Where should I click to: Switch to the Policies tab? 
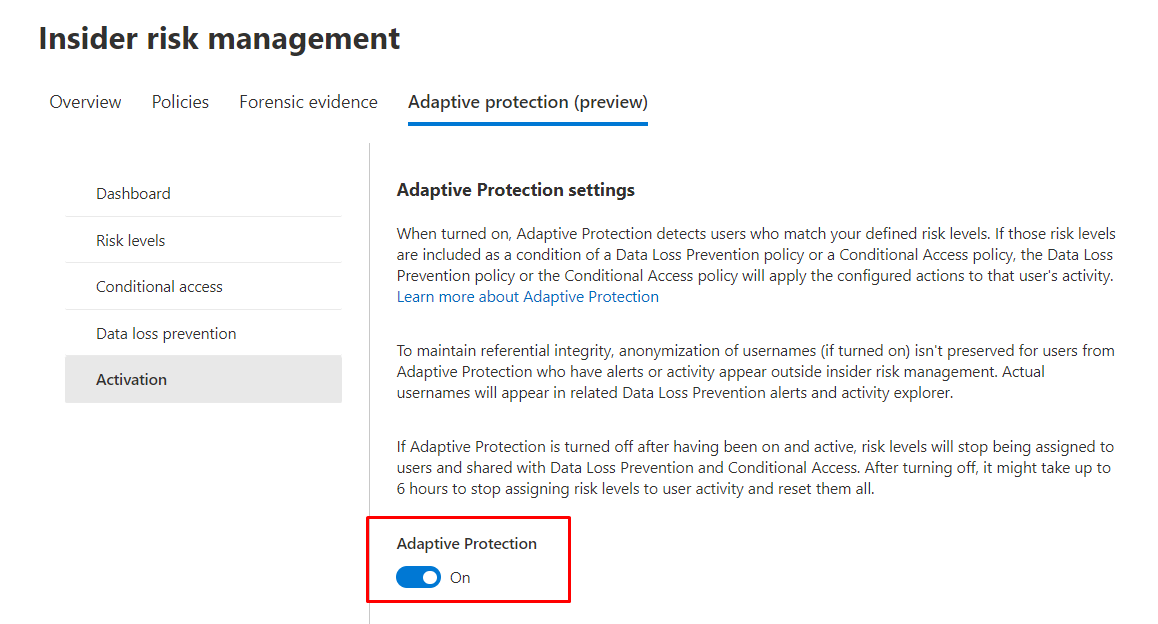pos(180,102)
